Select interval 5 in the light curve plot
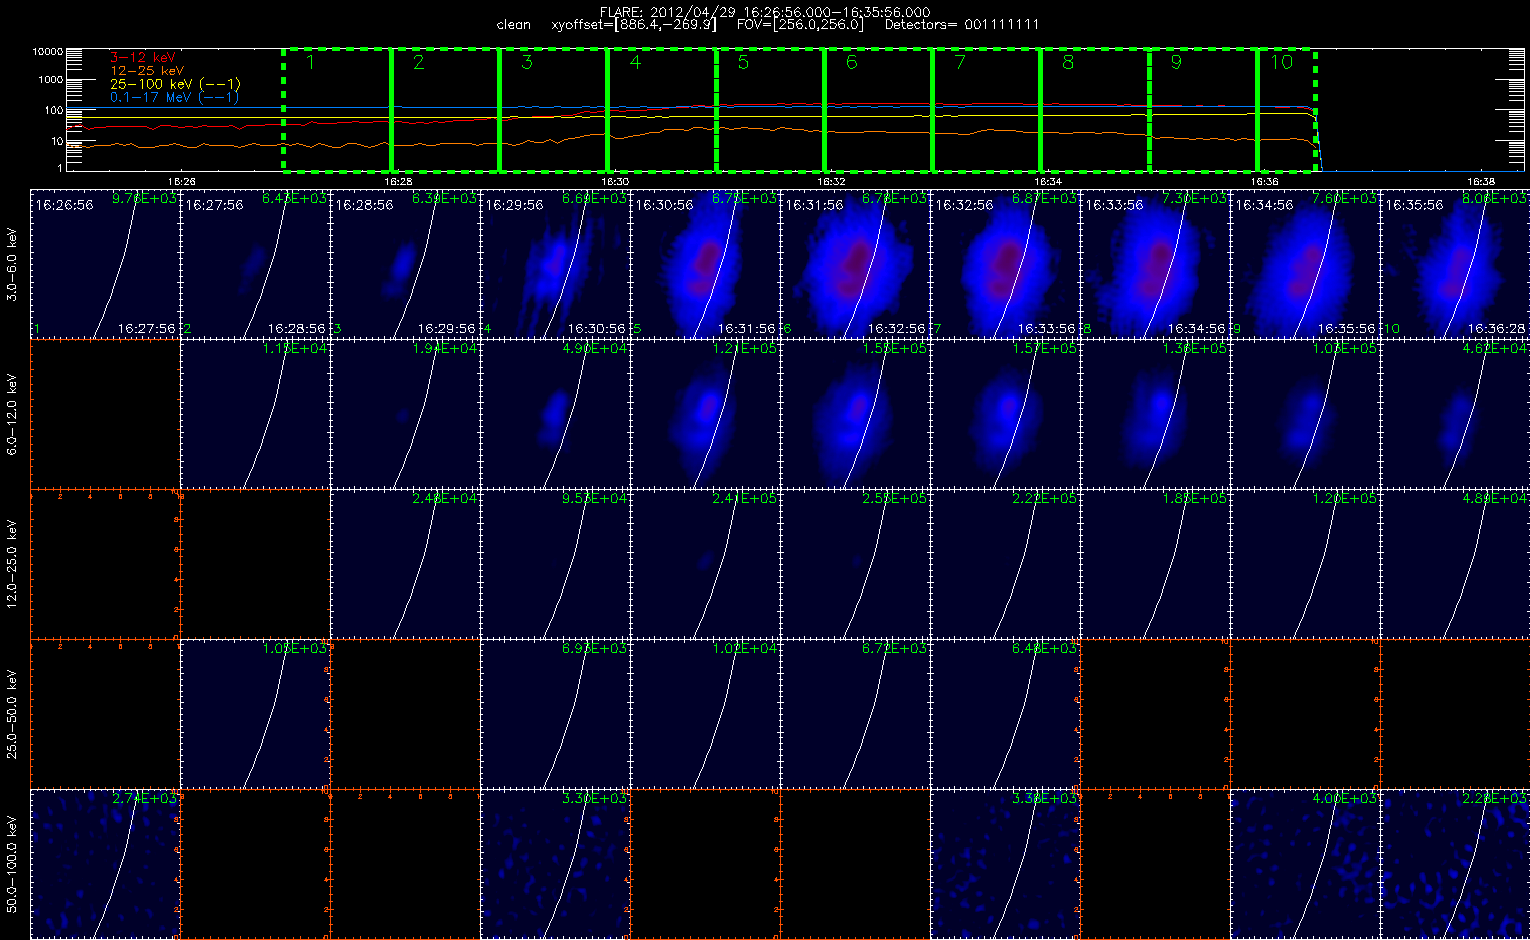 pyautogui.click(x=770, y=110)
